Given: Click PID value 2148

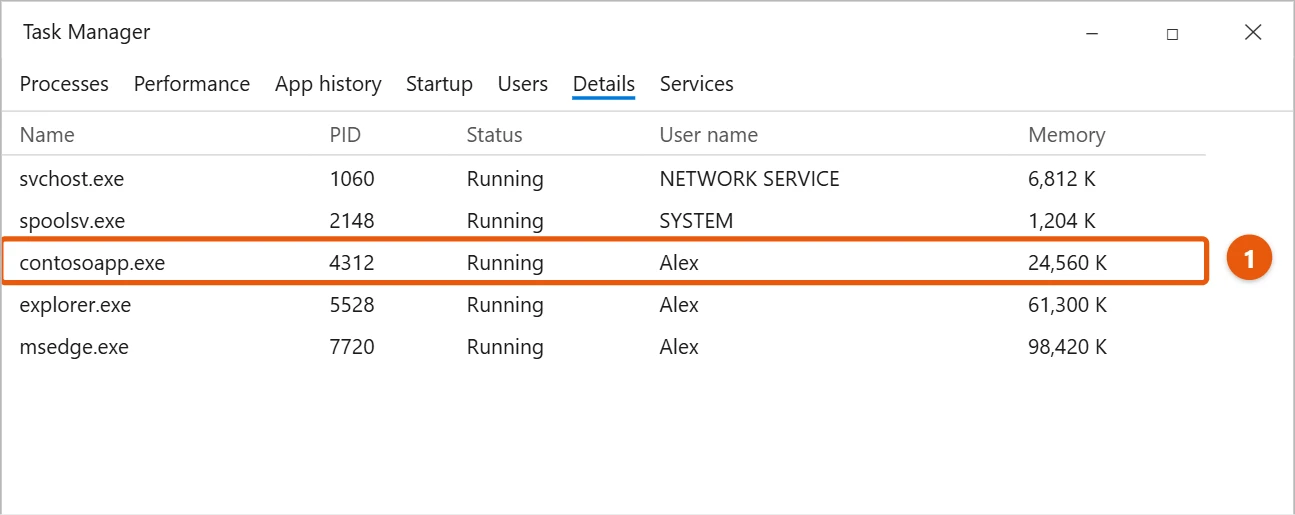Looking at the screenshot, I should coord(352,221).
